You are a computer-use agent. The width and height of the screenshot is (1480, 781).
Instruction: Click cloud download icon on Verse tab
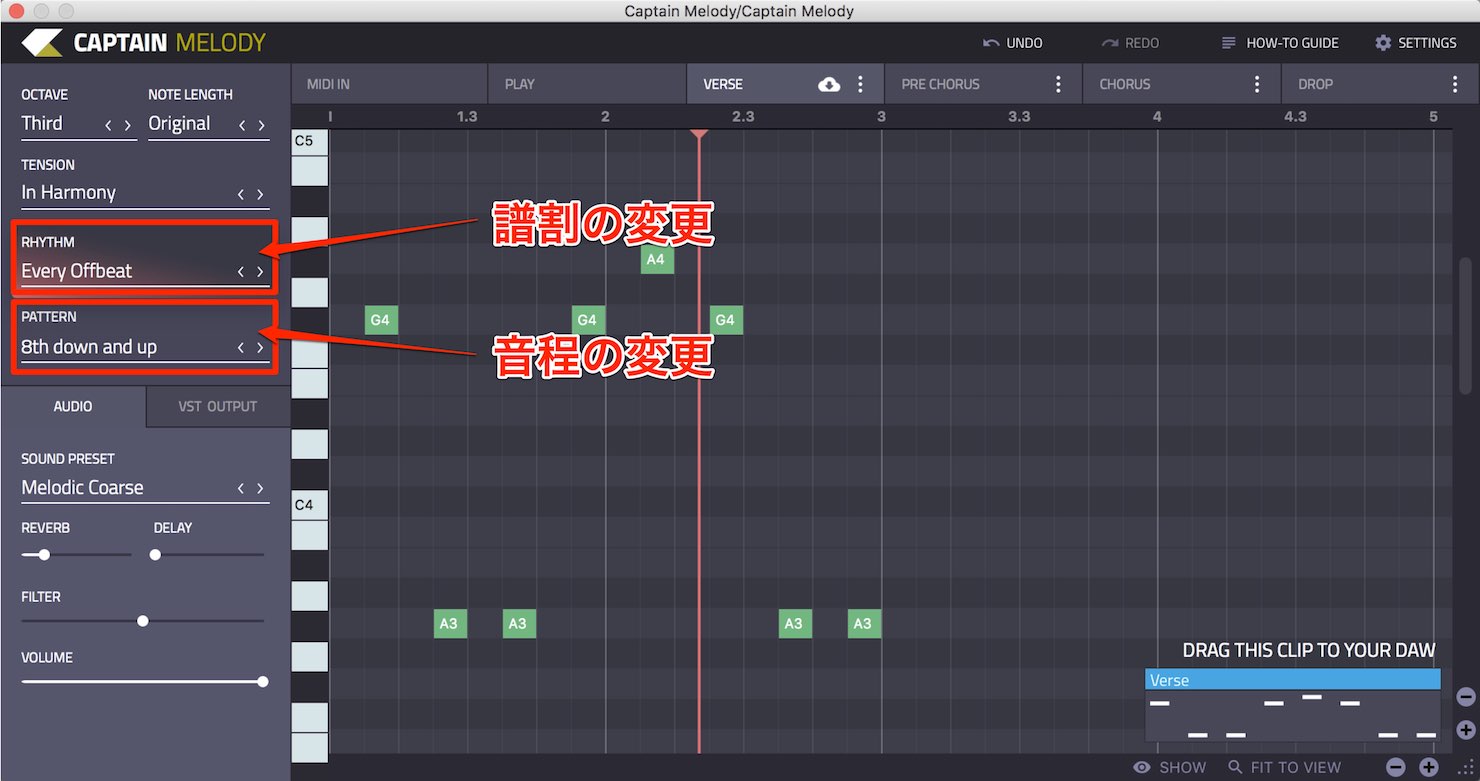click(829, 85)
